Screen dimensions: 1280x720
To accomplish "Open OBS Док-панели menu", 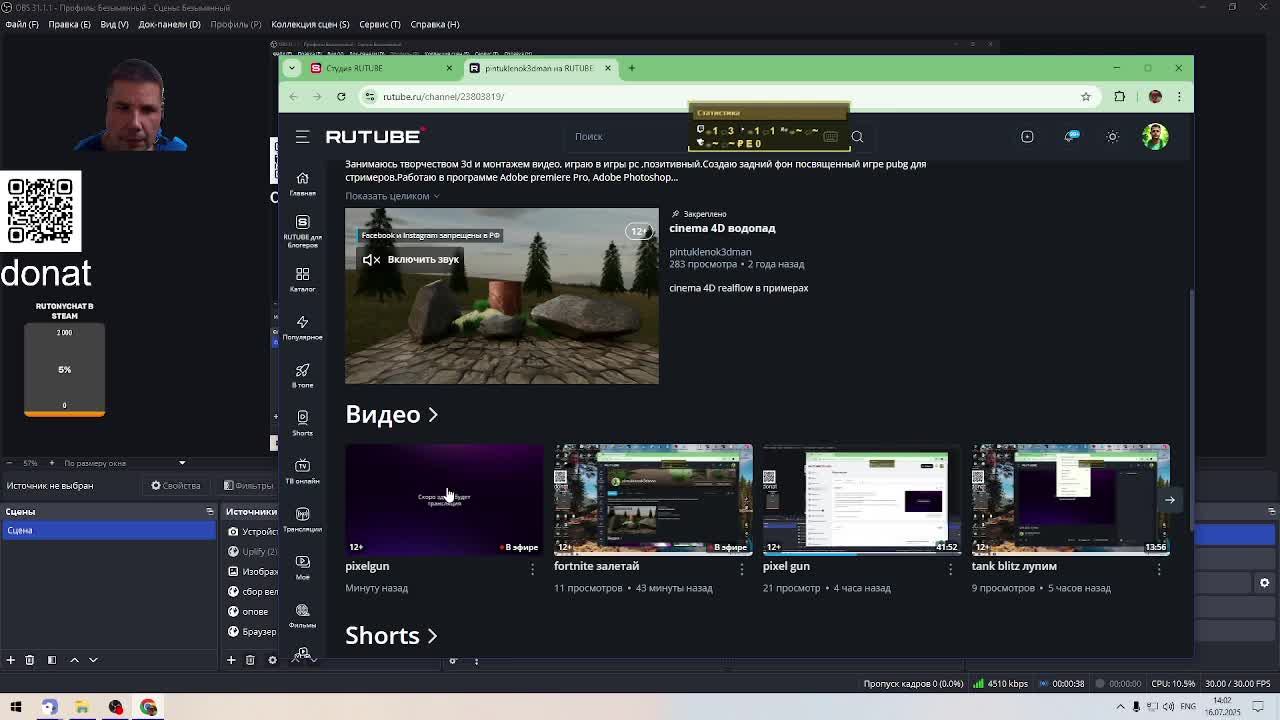I will pos(169,24).
